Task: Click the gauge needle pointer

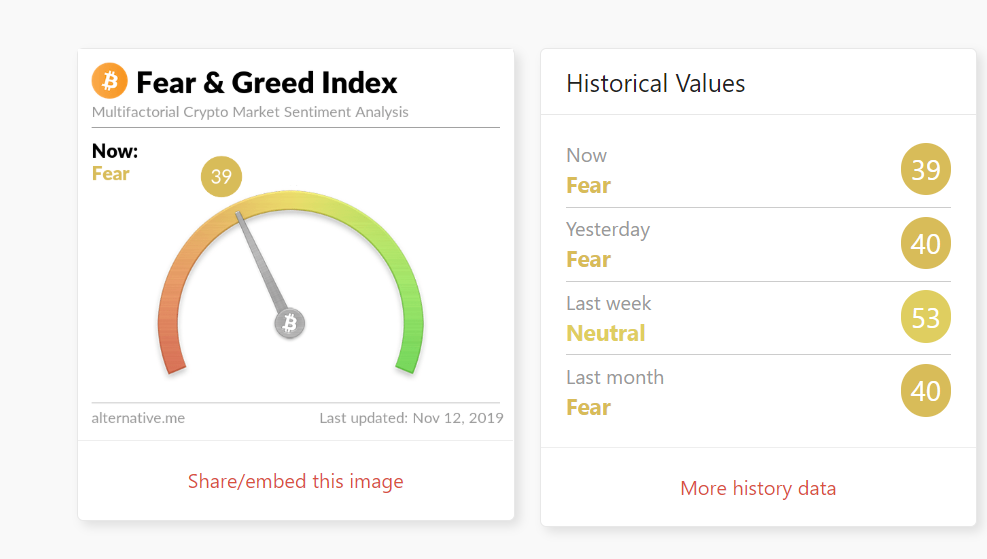Action: click(261, 263)
